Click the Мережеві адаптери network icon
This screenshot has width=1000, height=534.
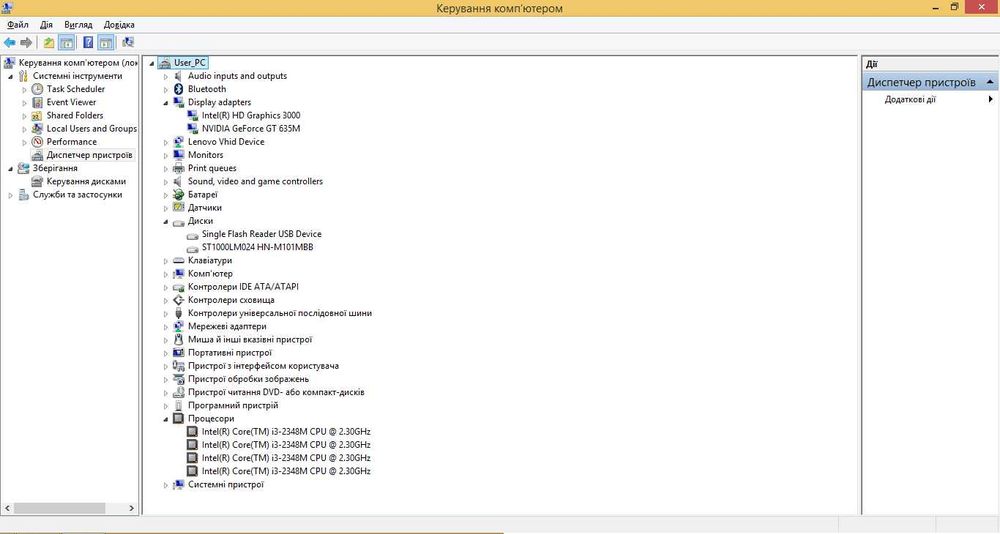click(179, 327)
